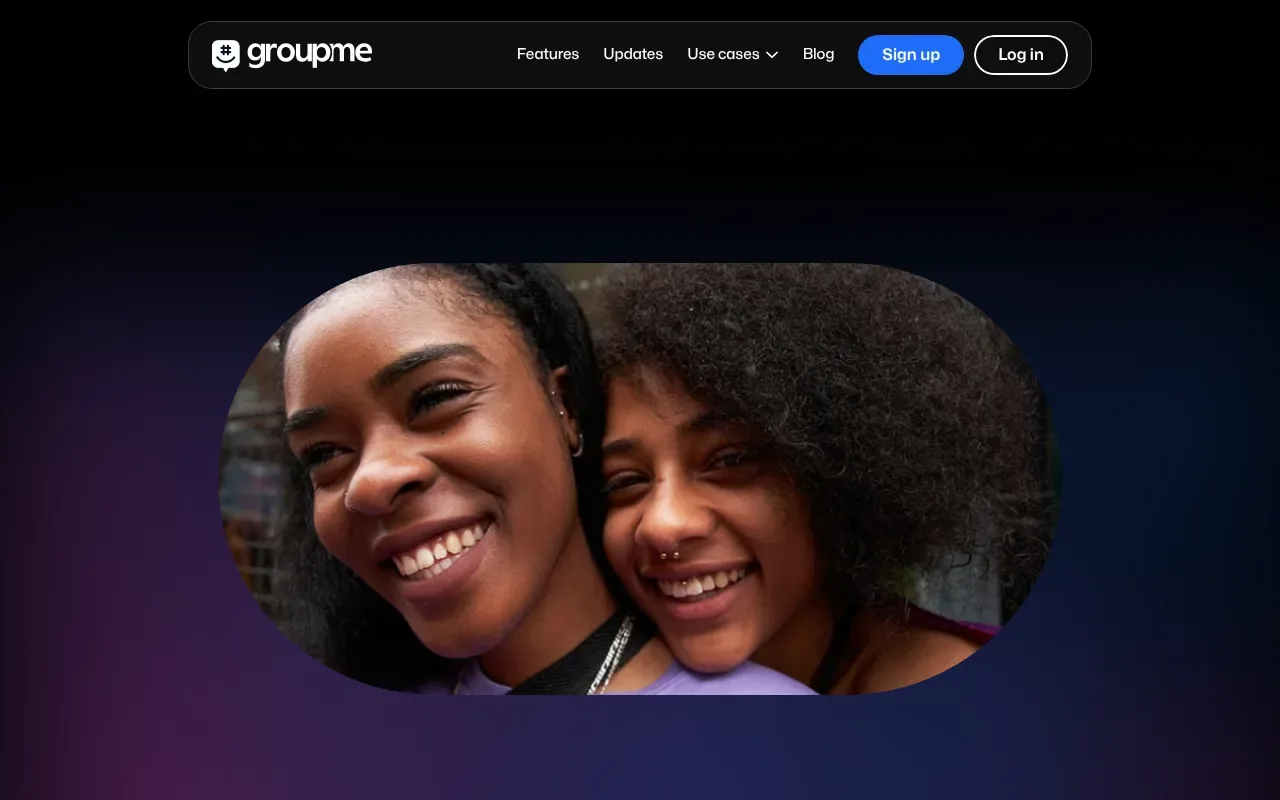The image size is (1280, 800).
Task: Click empty navbar space before Features
Action: (440, 55)
